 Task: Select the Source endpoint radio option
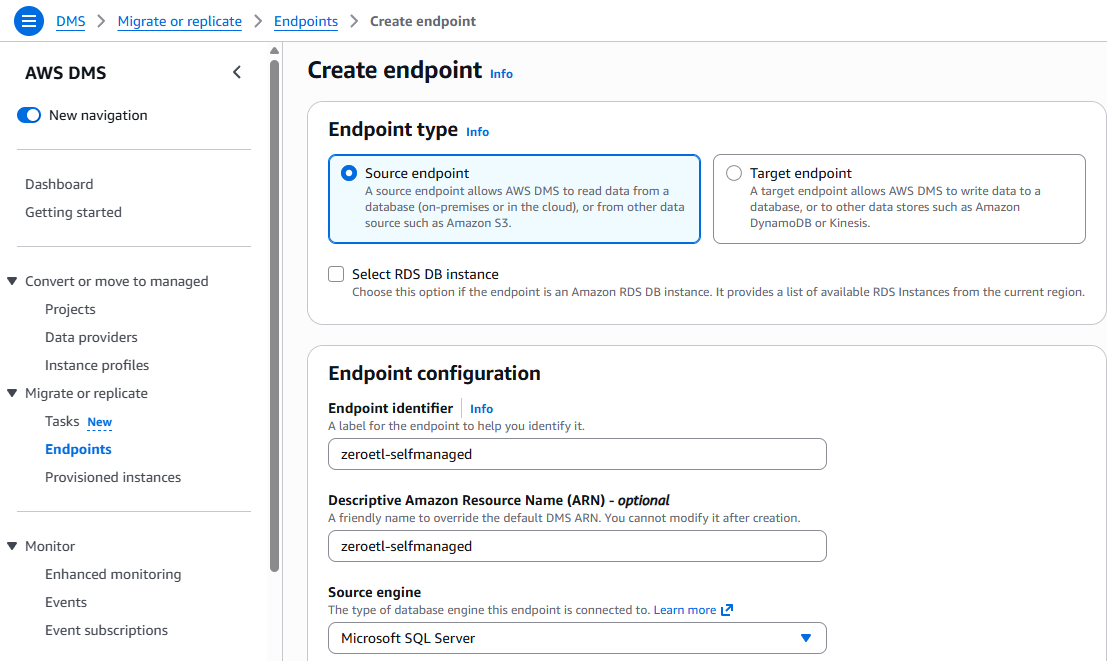point(349,173)
